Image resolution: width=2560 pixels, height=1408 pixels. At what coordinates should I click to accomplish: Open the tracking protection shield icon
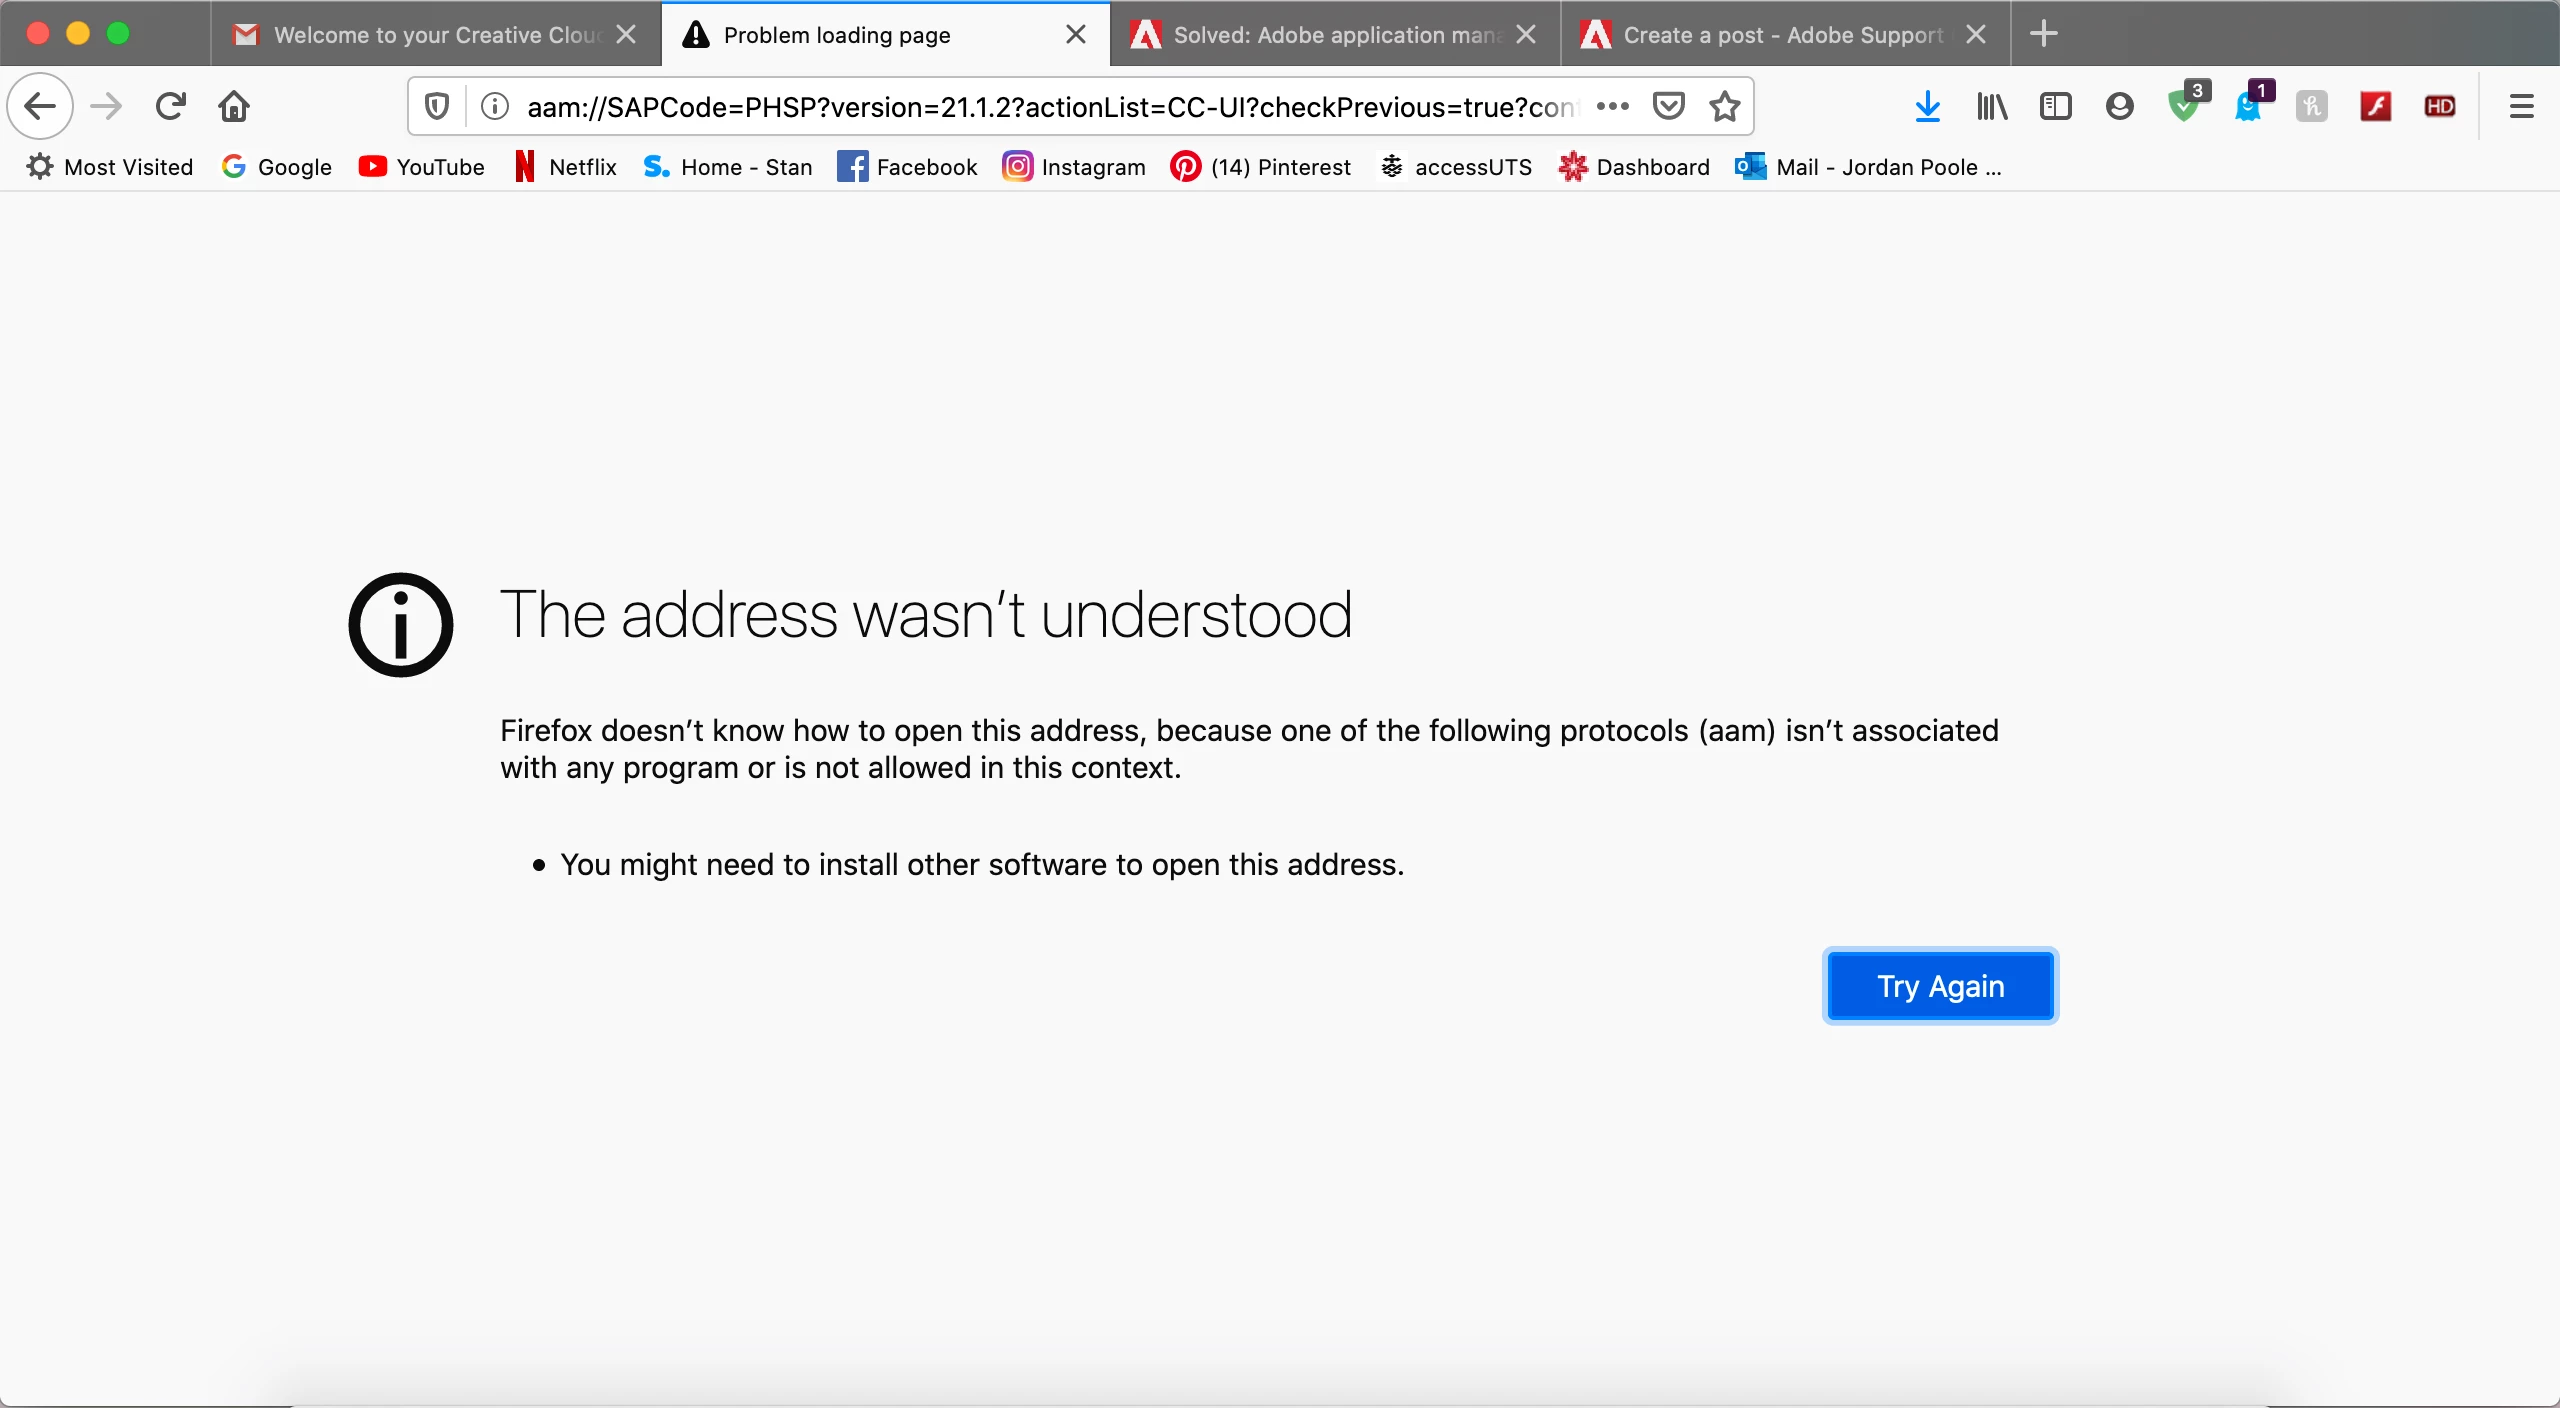(437, 106)
